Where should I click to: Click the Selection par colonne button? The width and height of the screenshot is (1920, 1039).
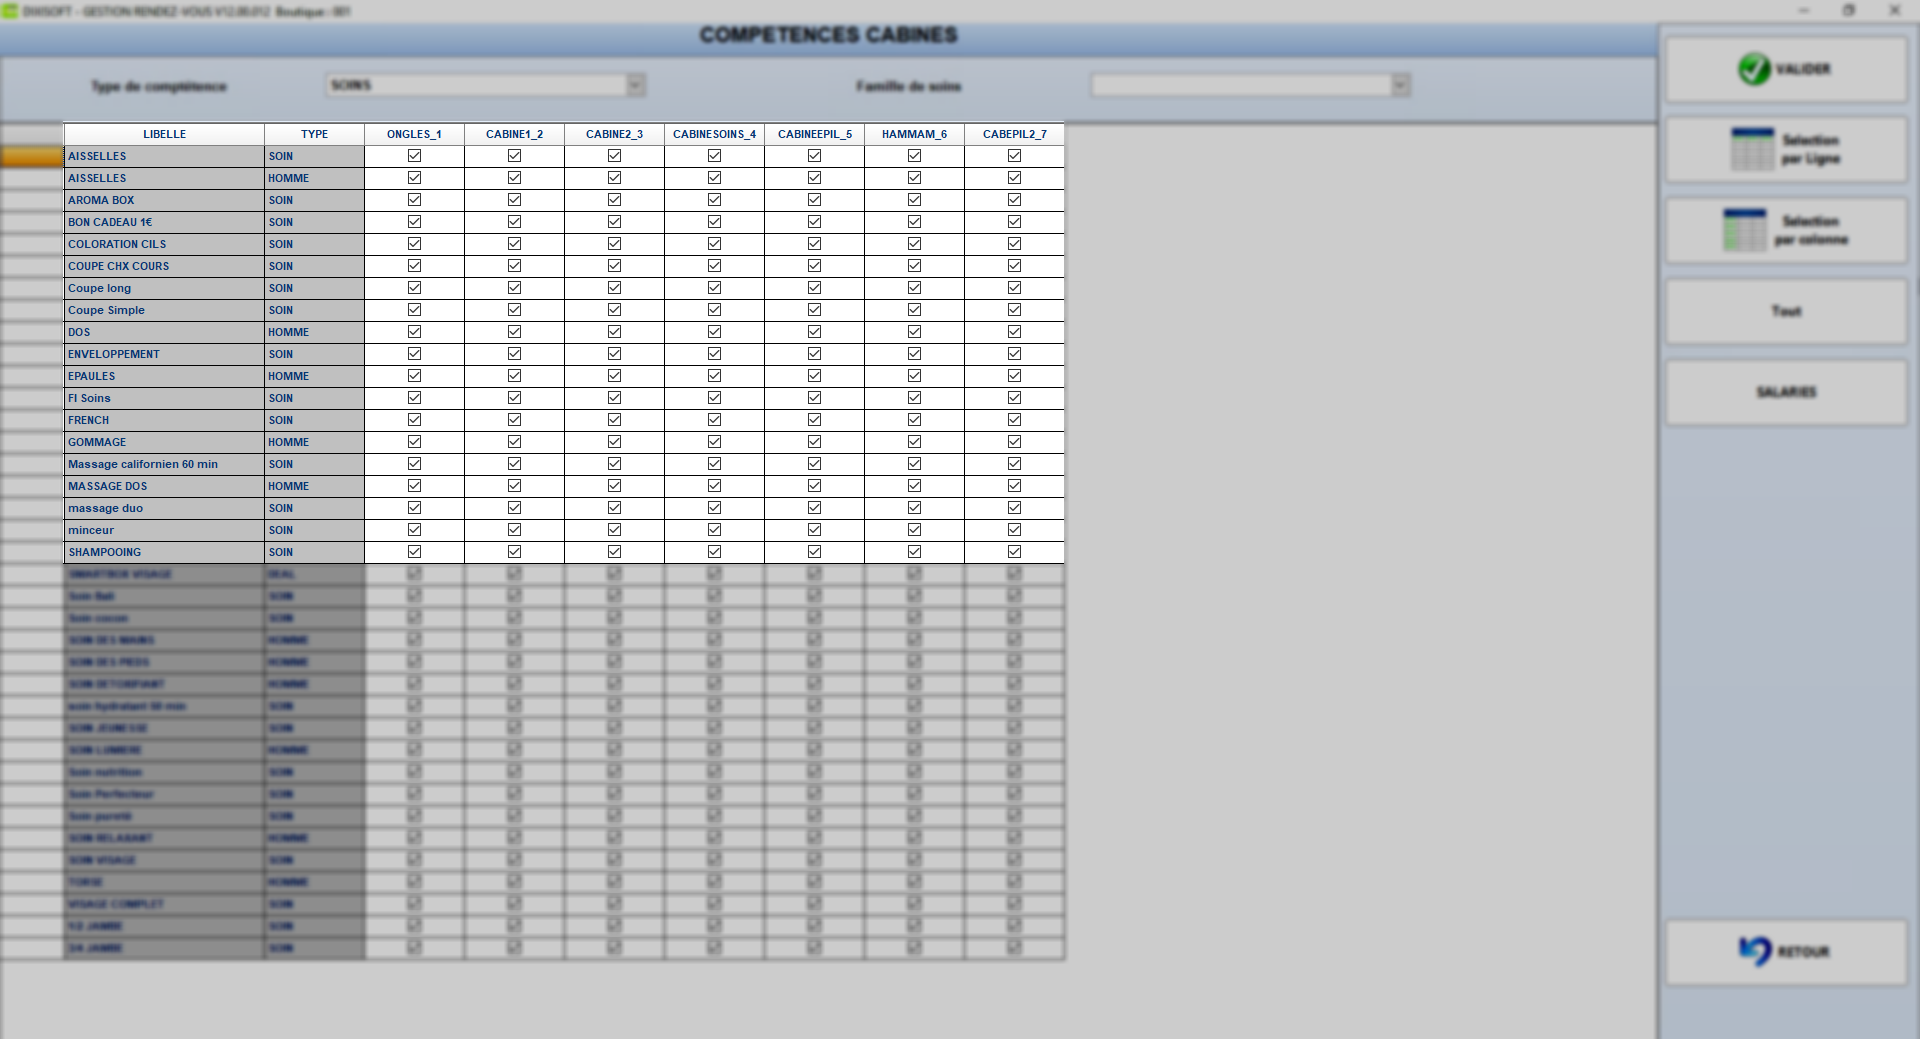click(1786, 231)
